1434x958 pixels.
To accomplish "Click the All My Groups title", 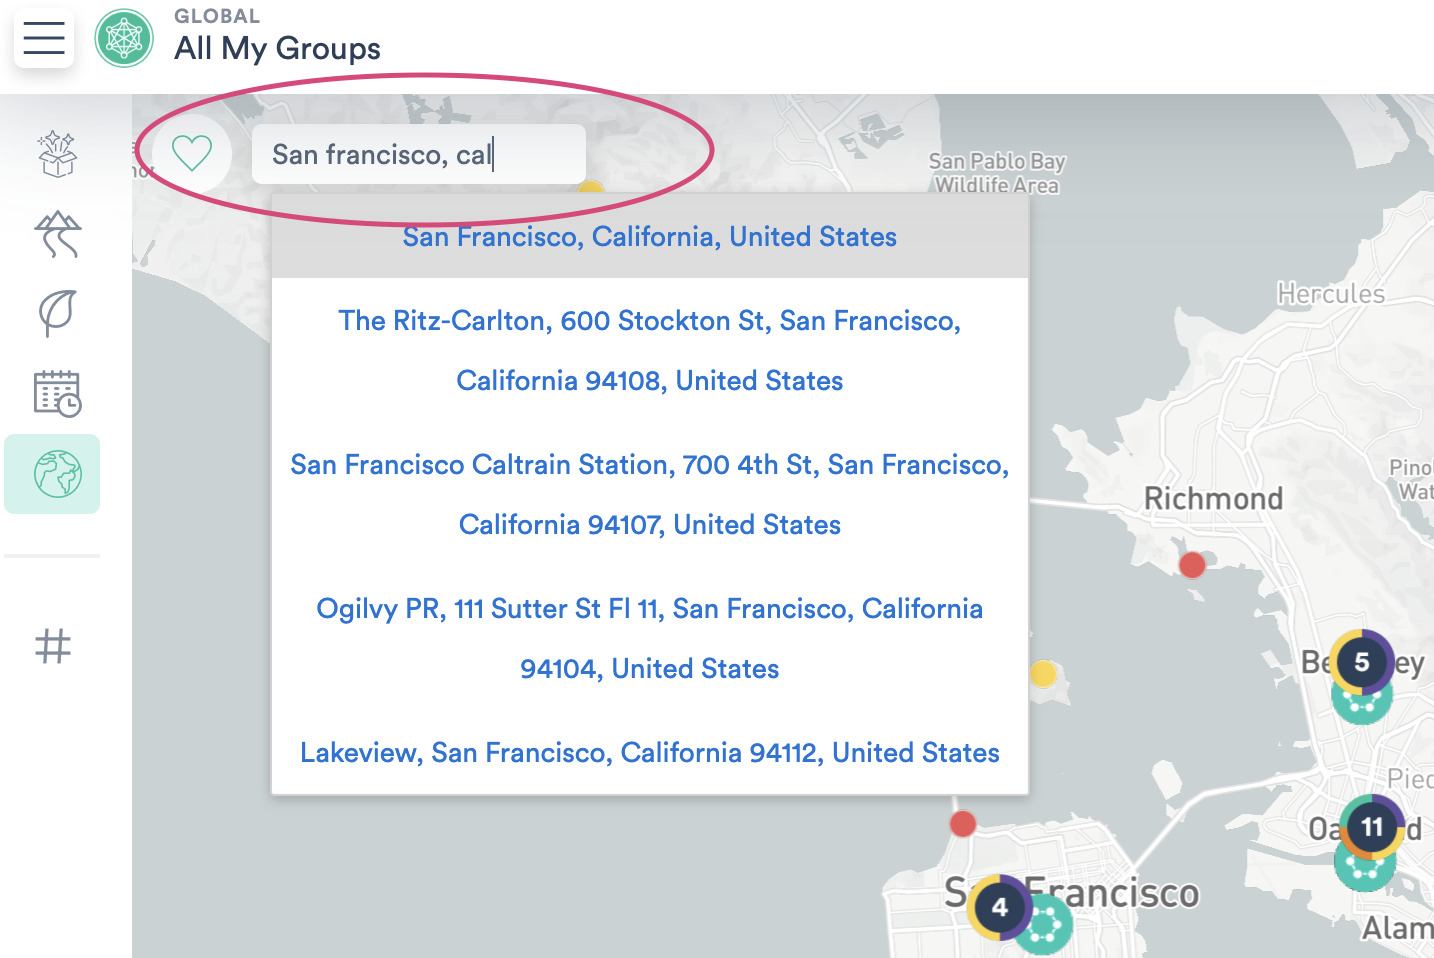I will (277, 48).
